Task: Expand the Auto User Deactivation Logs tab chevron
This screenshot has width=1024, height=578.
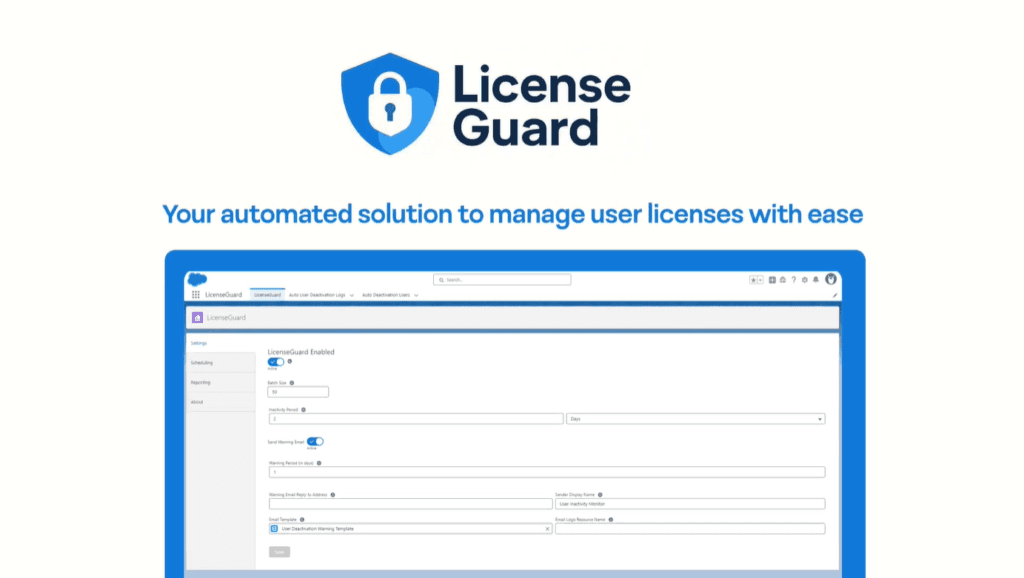Action: (x=352, y=295)
